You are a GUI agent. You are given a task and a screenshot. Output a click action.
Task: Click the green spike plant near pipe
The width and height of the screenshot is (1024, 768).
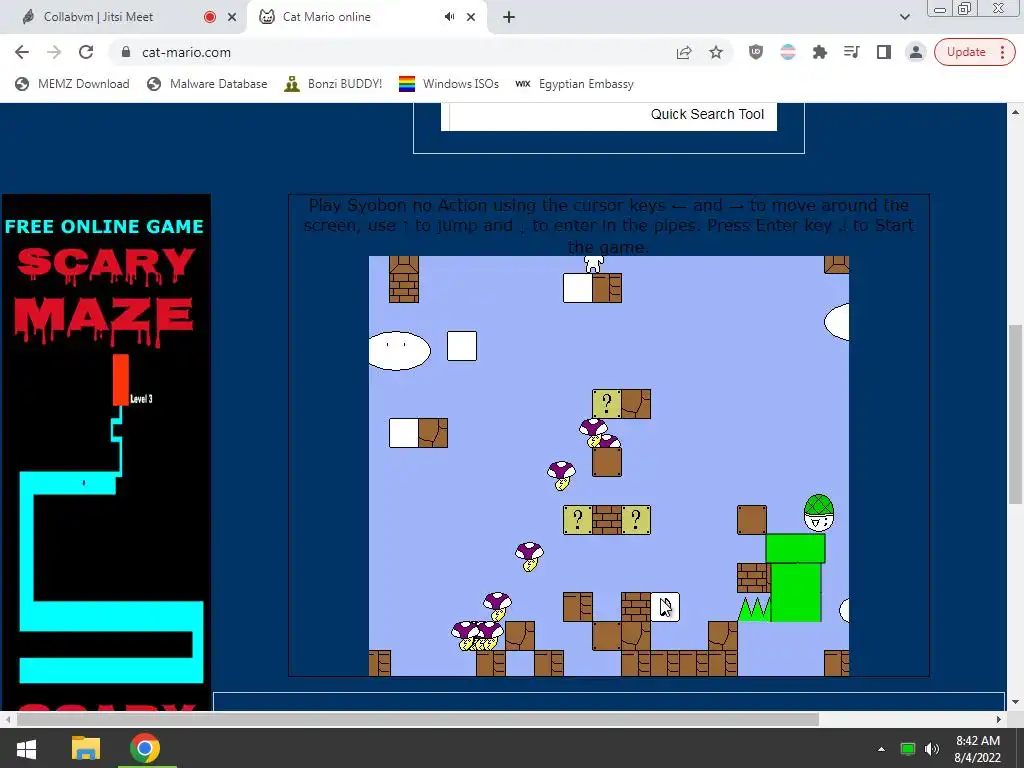754,609
